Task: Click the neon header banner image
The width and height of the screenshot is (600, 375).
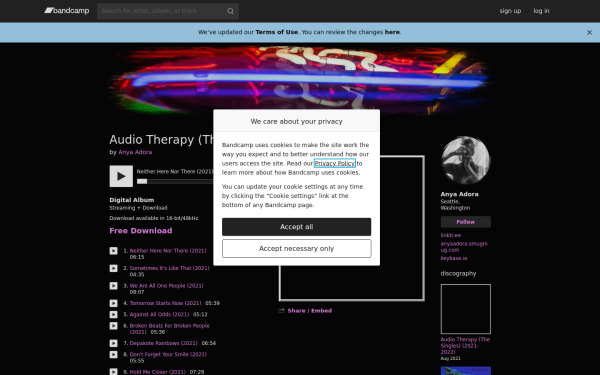Action: click(x=300, y=80)
